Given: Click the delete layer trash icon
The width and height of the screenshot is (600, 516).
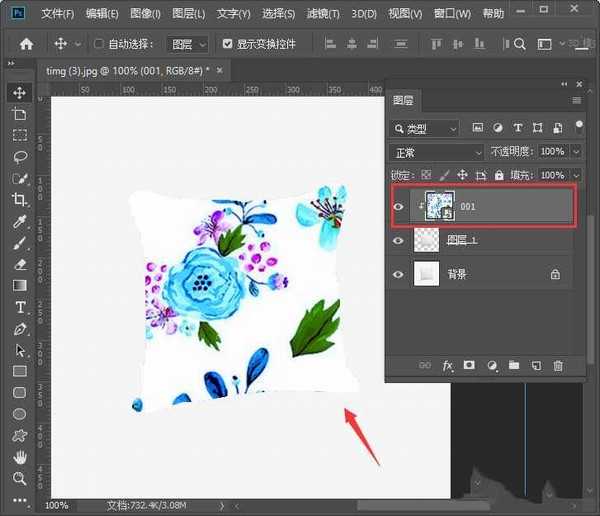Looking at the screenshot, I should tap(558, 366).
